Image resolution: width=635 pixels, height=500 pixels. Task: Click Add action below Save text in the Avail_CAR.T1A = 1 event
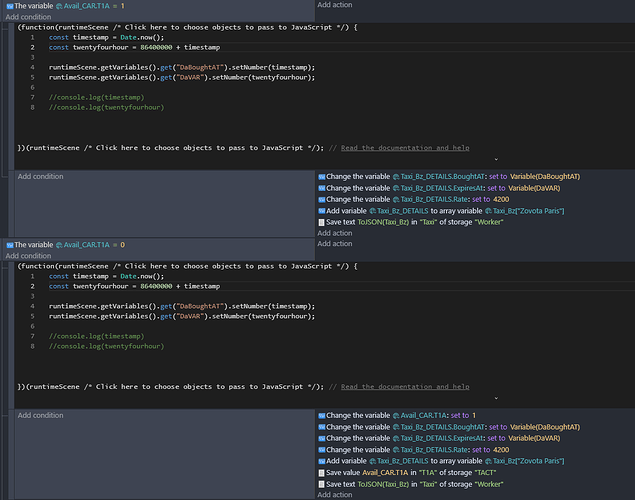[x=335, y=233]
